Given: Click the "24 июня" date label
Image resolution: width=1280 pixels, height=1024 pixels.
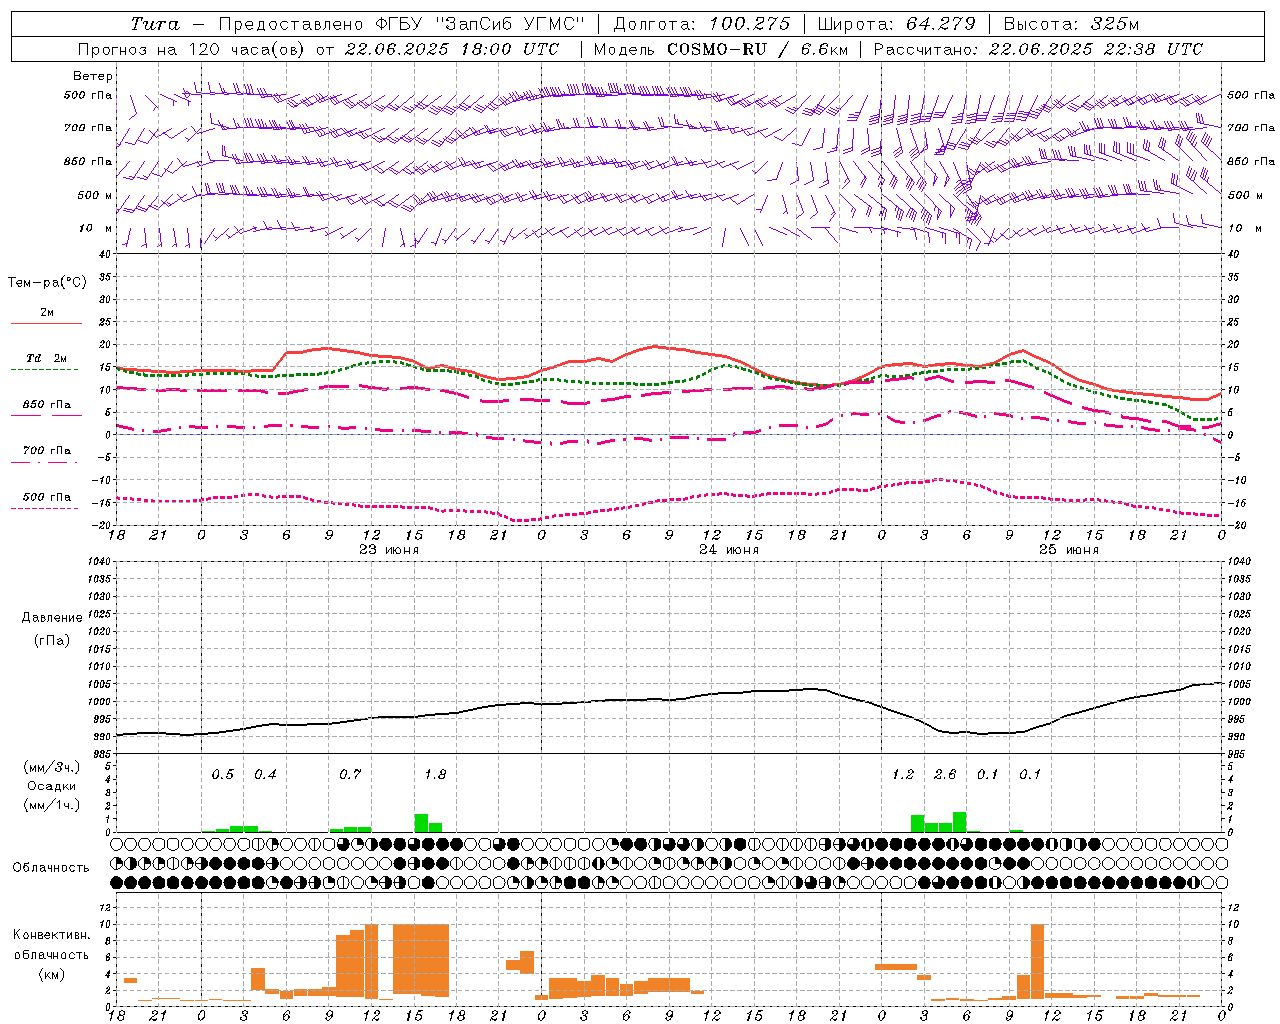Looking at the screenshot, I should point(728,550).
